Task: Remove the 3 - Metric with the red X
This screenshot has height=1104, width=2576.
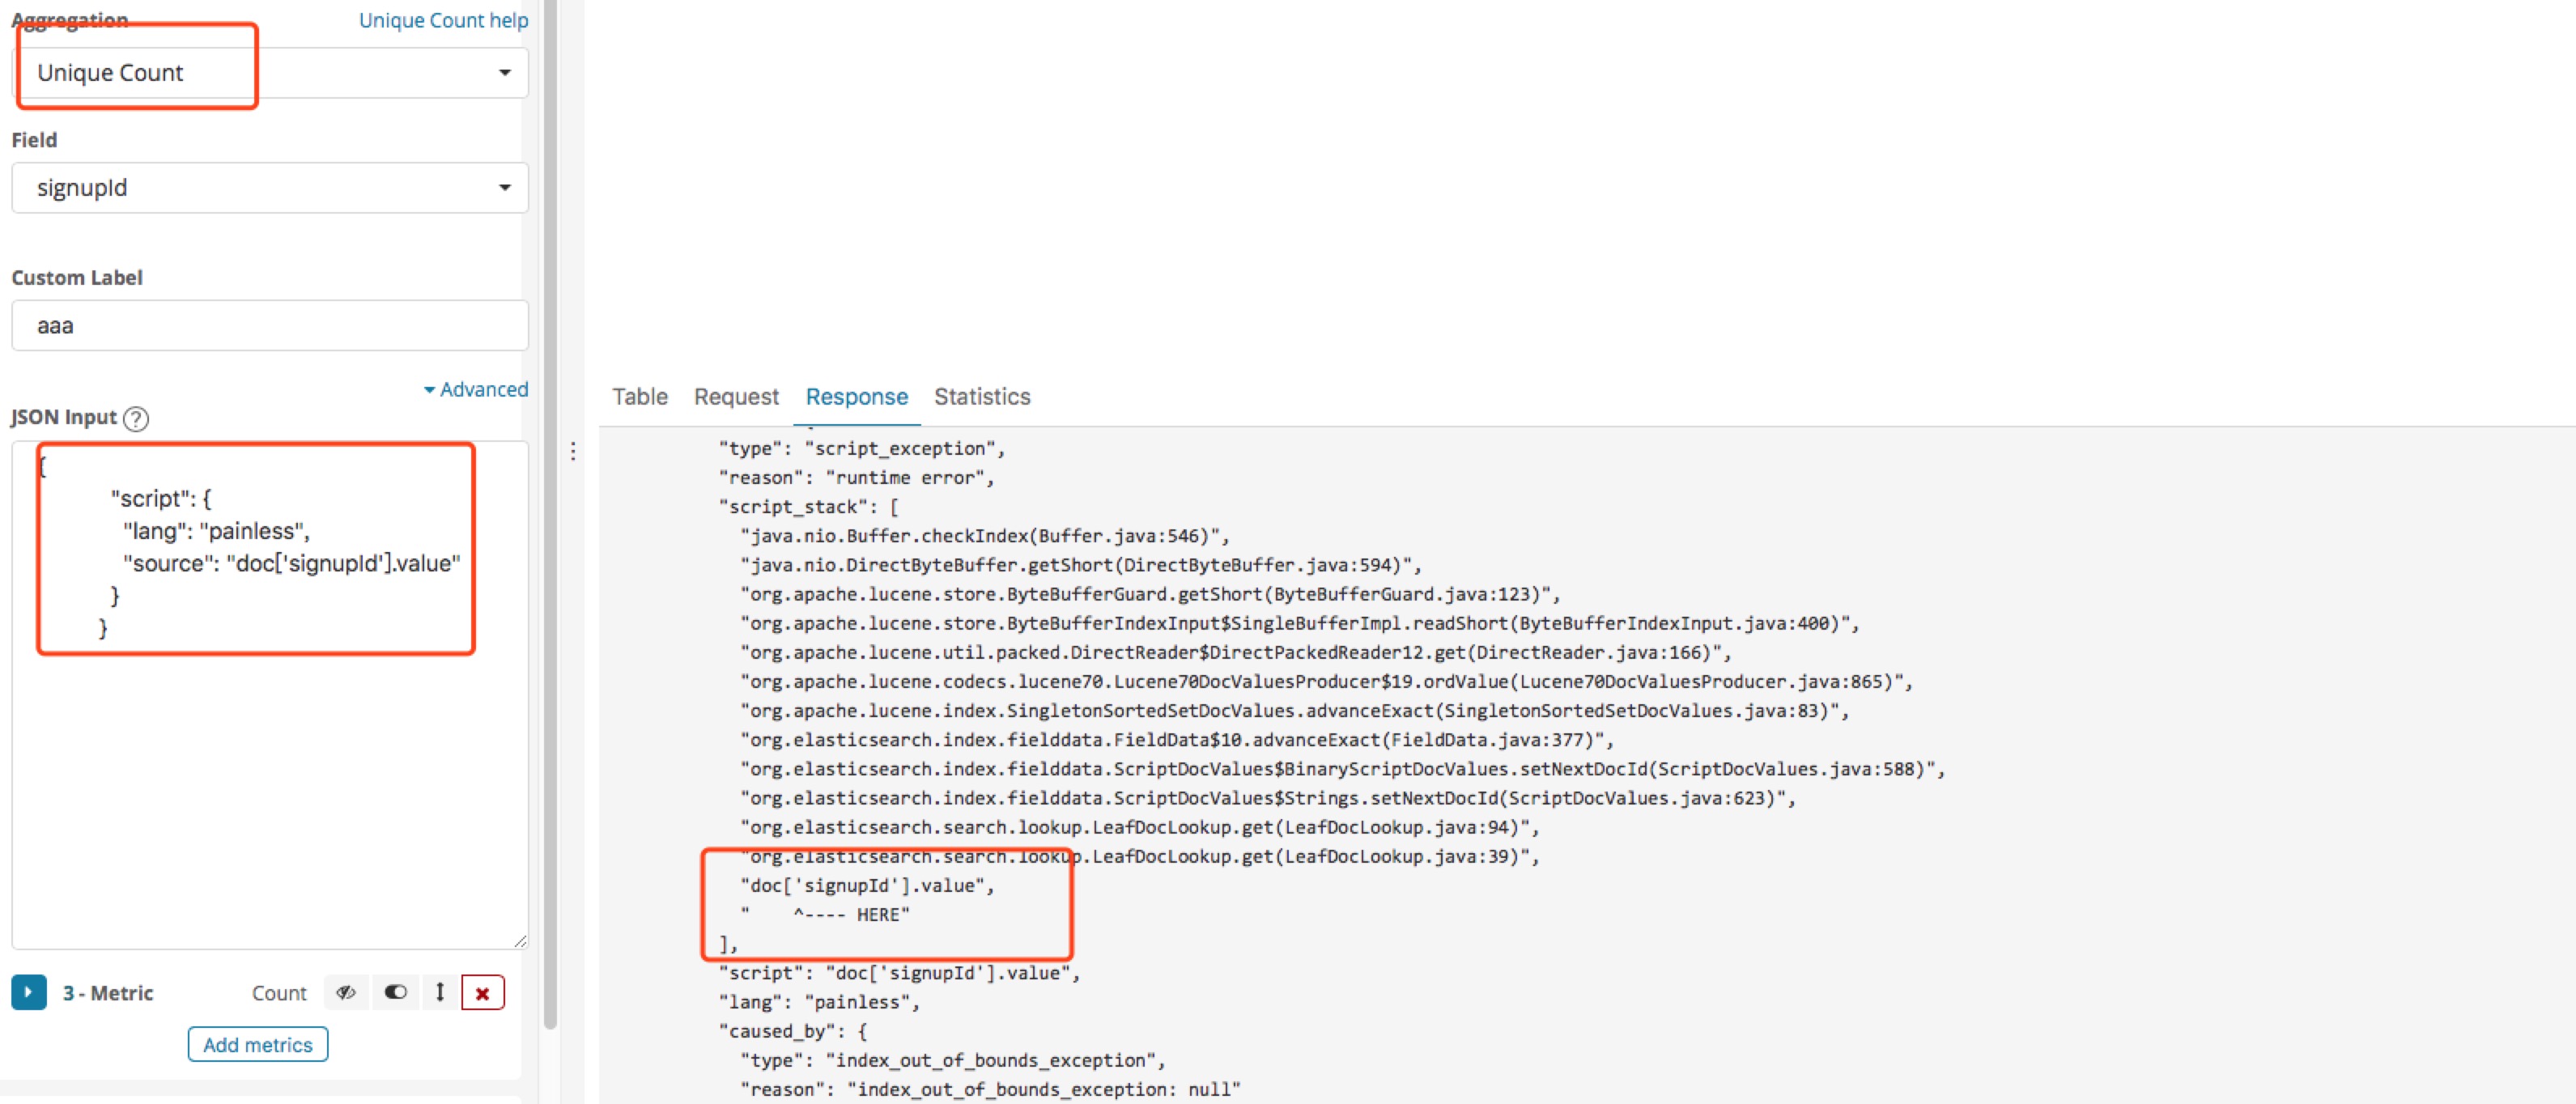Action: click(483, 993)
